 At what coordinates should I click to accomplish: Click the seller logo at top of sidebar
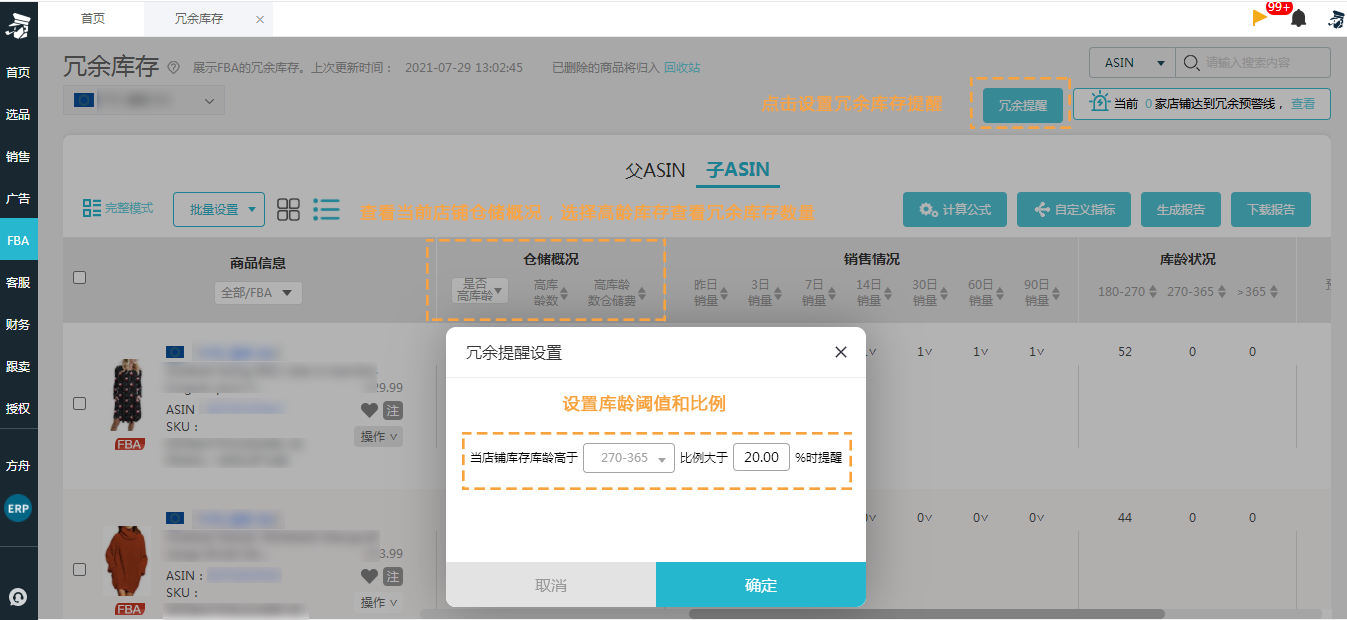pyautogui.click(x=18, y=26)
